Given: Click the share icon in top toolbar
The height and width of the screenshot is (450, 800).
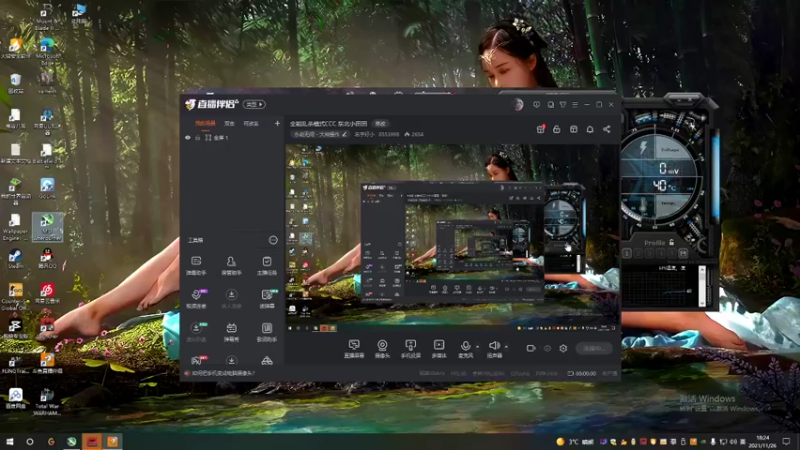Looking at the screenshot, I should 607,129.
